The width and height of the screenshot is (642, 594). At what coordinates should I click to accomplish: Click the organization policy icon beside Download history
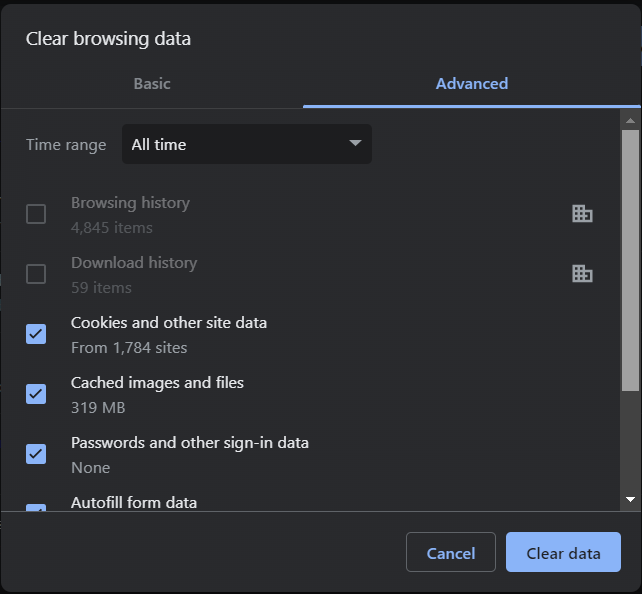pyautogui.click(x=582, y=273)
